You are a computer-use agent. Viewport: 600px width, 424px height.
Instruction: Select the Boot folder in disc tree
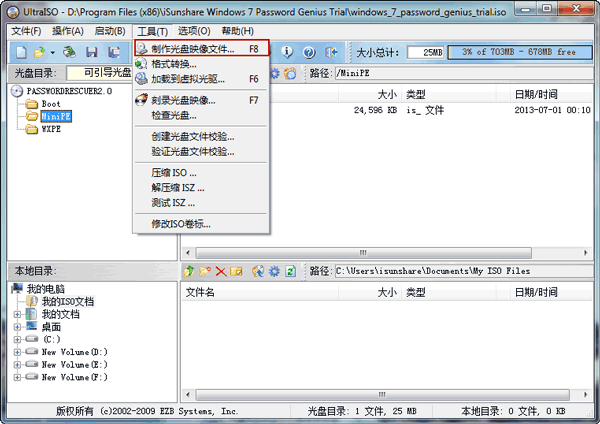[51, 104]
